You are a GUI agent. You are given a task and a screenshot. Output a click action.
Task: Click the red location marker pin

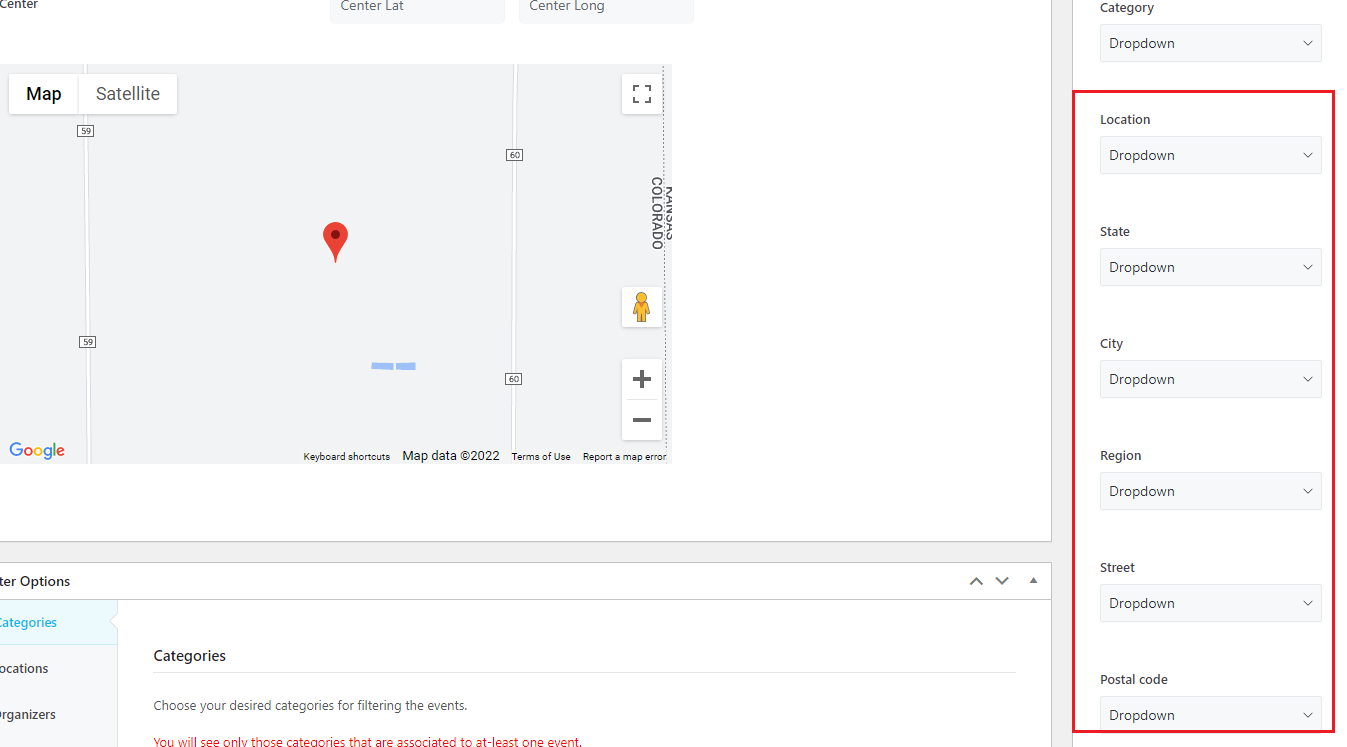coord(335,240)
